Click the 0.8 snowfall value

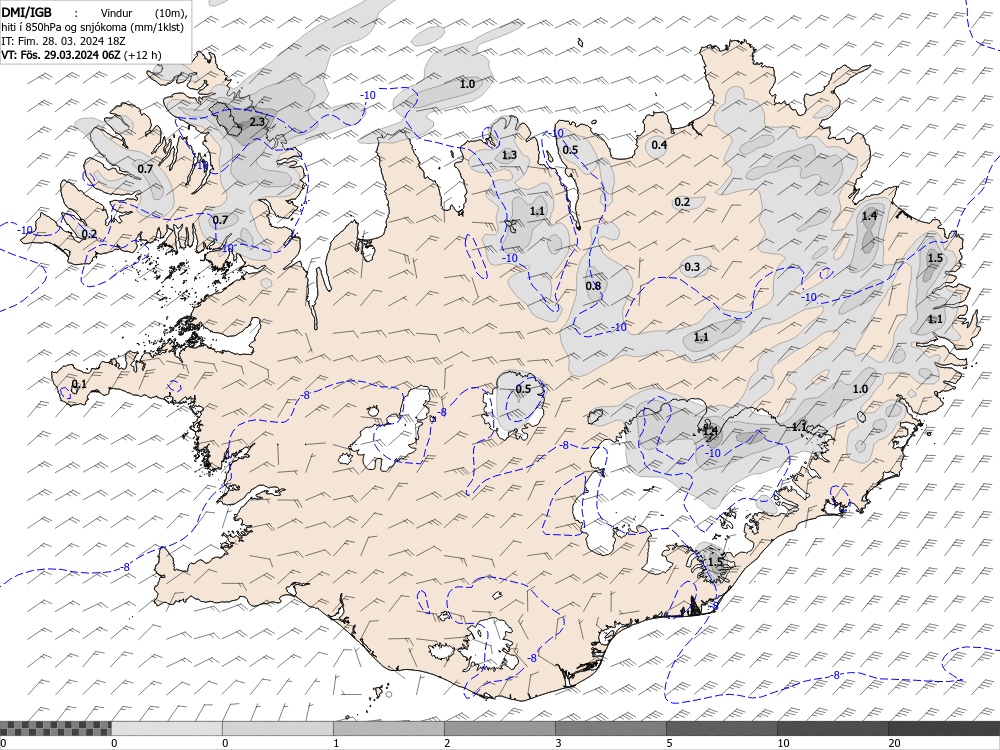tap(593, 286)
